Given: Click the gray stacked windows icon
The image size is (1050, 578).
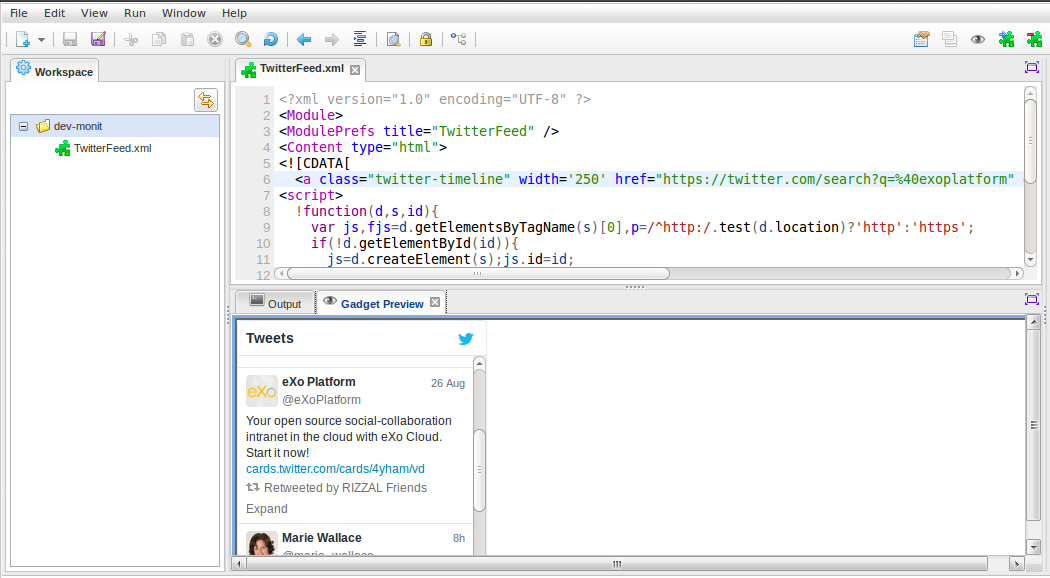Looking at the screenshot, I should (x=950, y=39).
